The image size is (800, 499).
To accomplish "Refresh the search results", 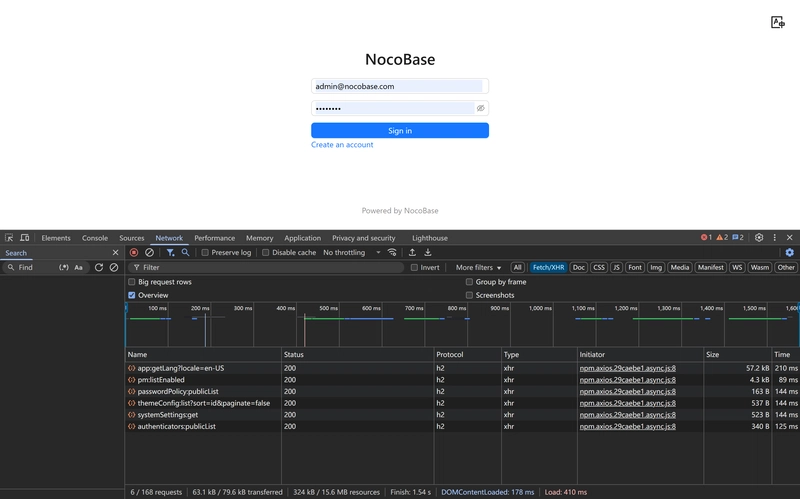I will [x=99, y=267].
